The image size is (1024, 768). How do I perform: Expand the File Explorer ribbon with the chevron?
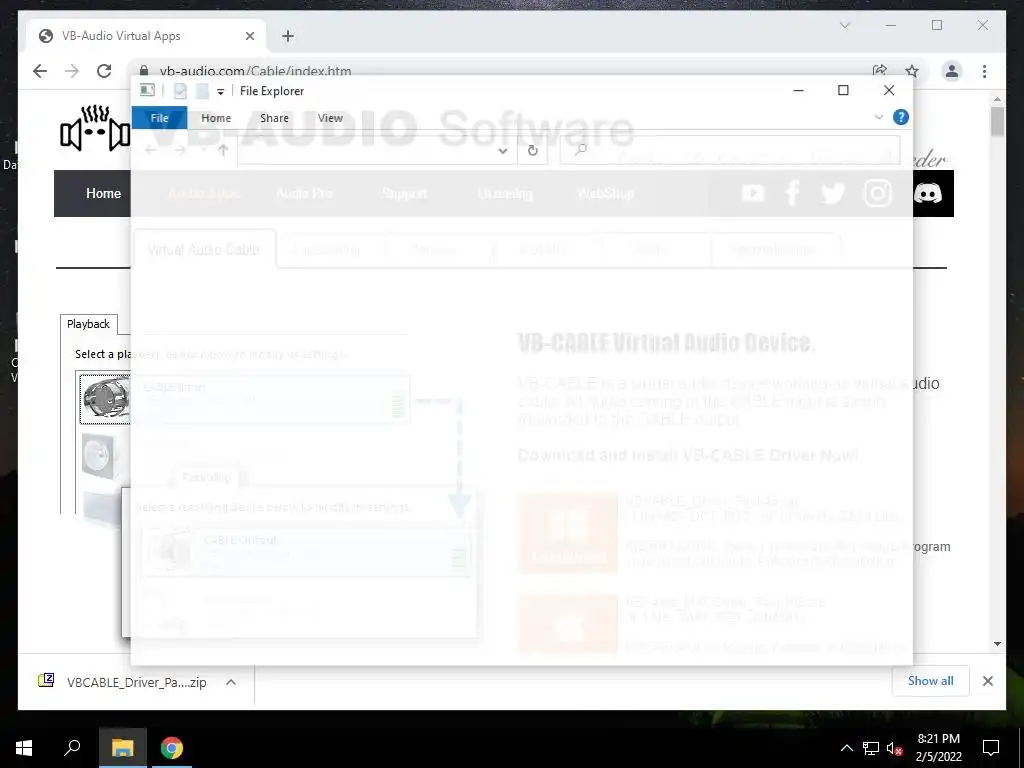pyautogui.click(x=878, y=118)
